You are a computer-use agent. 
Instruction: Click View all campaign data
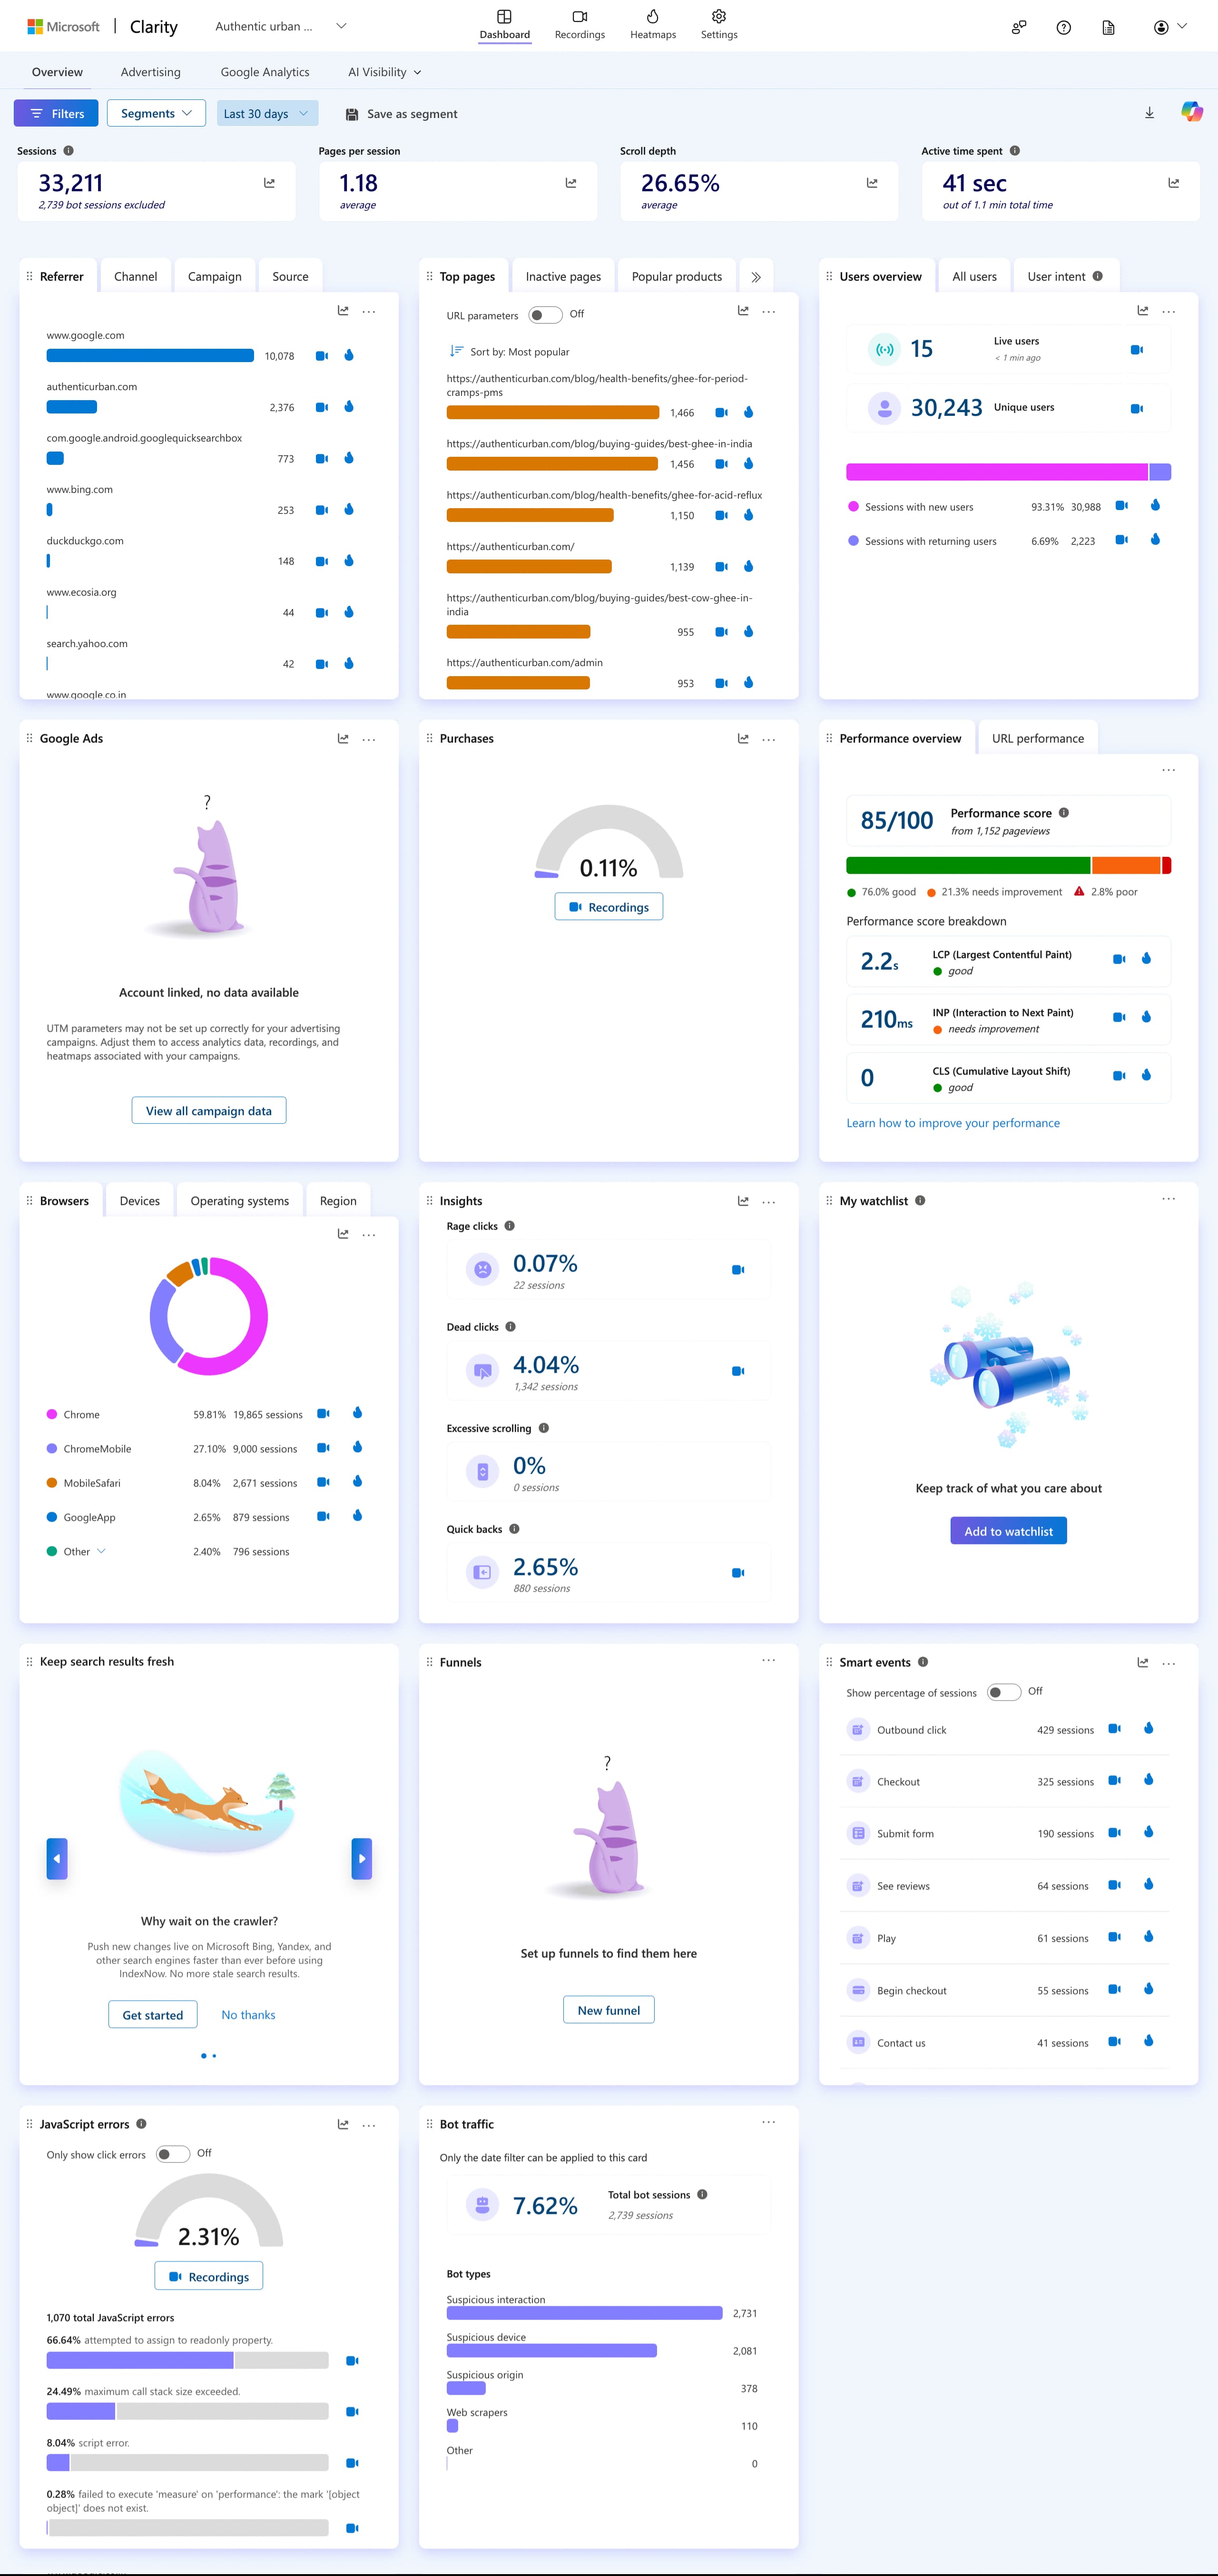pyautogui.click(x=209, y=1110)
